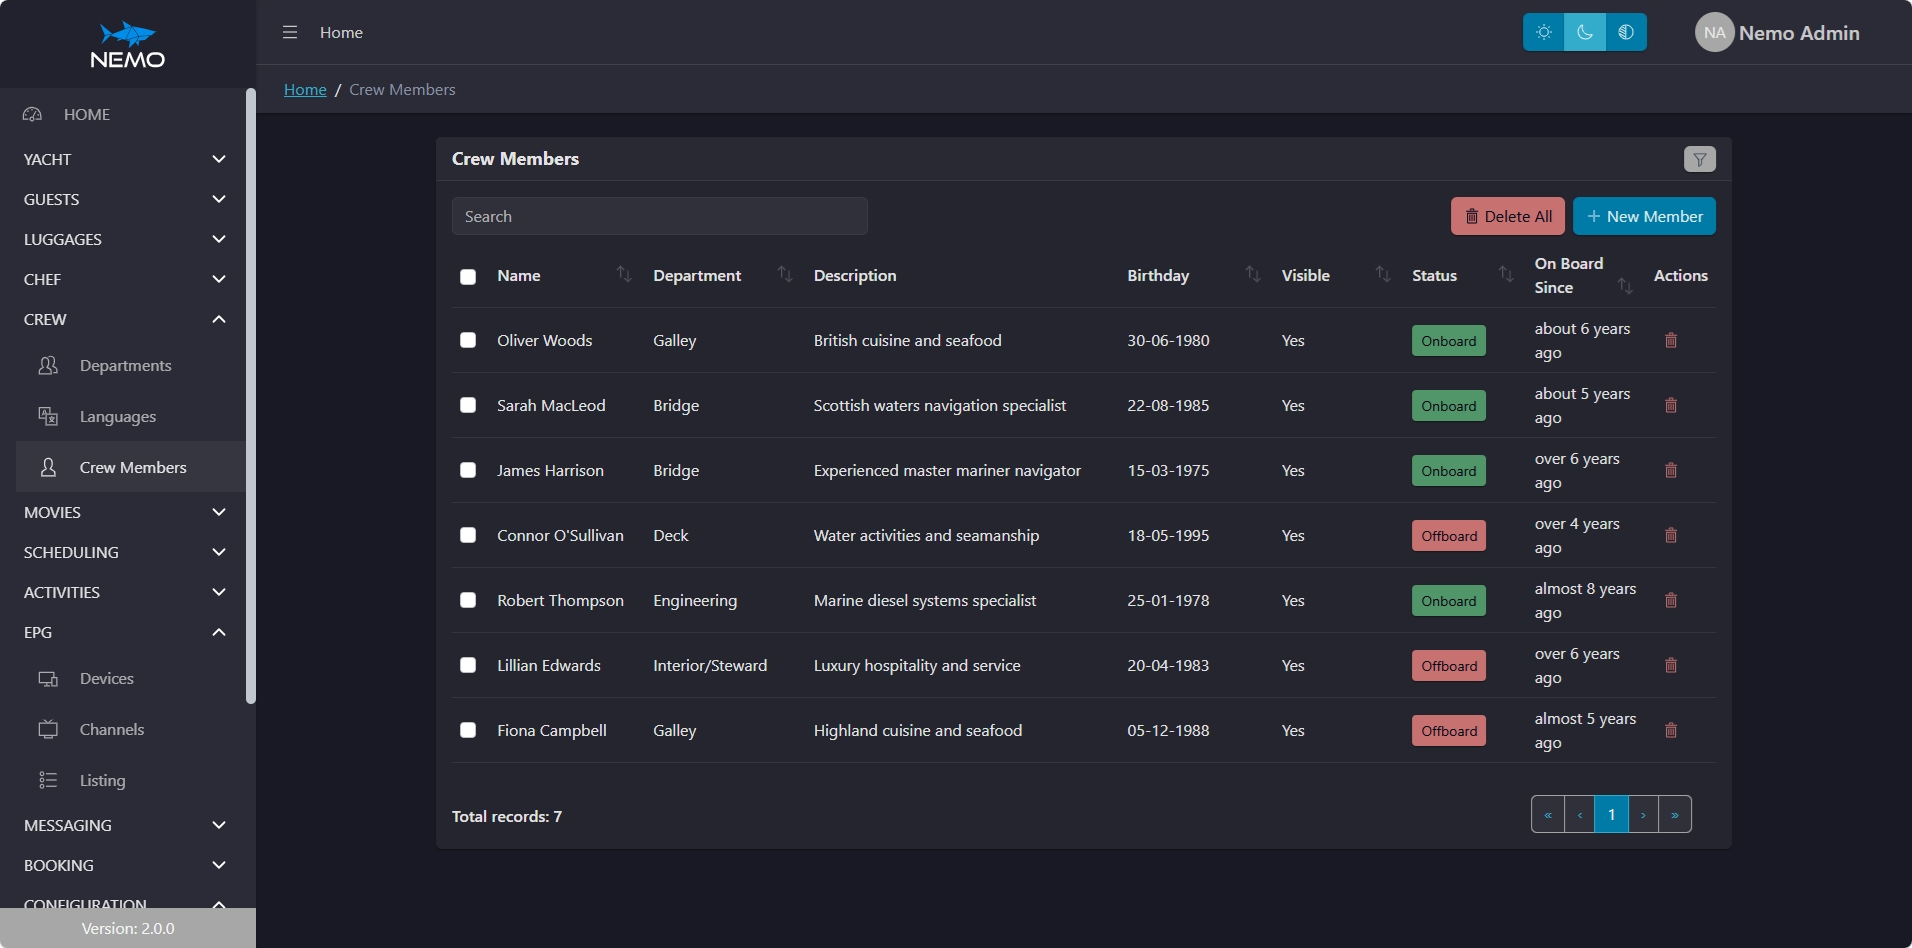Expand the ACTIVITIES sidebar section
Image resolution: width=1912 pixels, height=948 pixels.
point(124,592)
